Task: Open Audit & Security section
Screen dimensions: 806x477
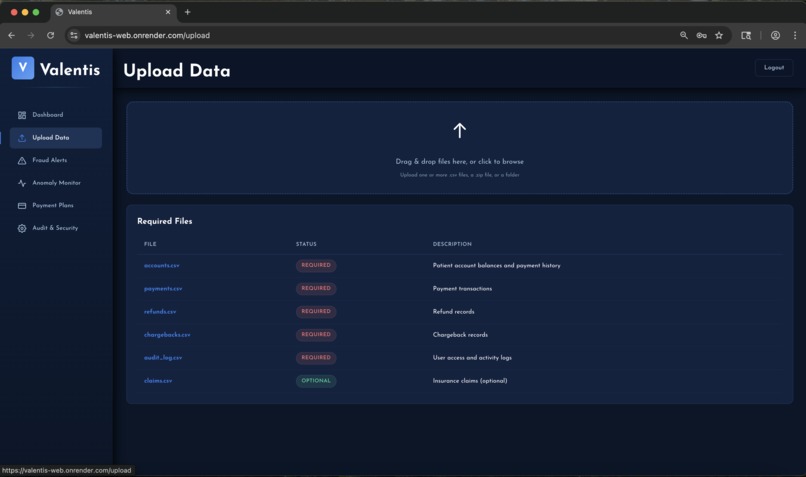Action: pos(56,228)
